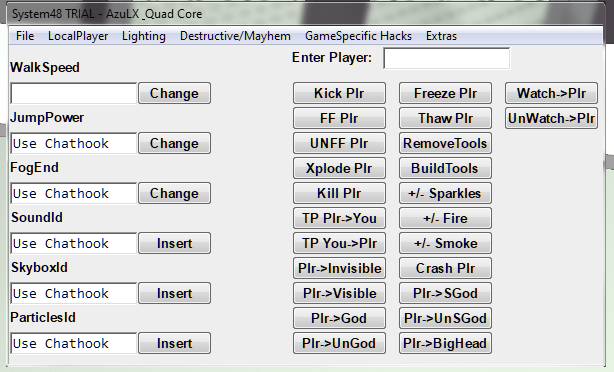Image resolution: width=614 pixels, height=372 pixels.
Task: Click the Xplode Plr button
Action: click(x=339, y=168)
